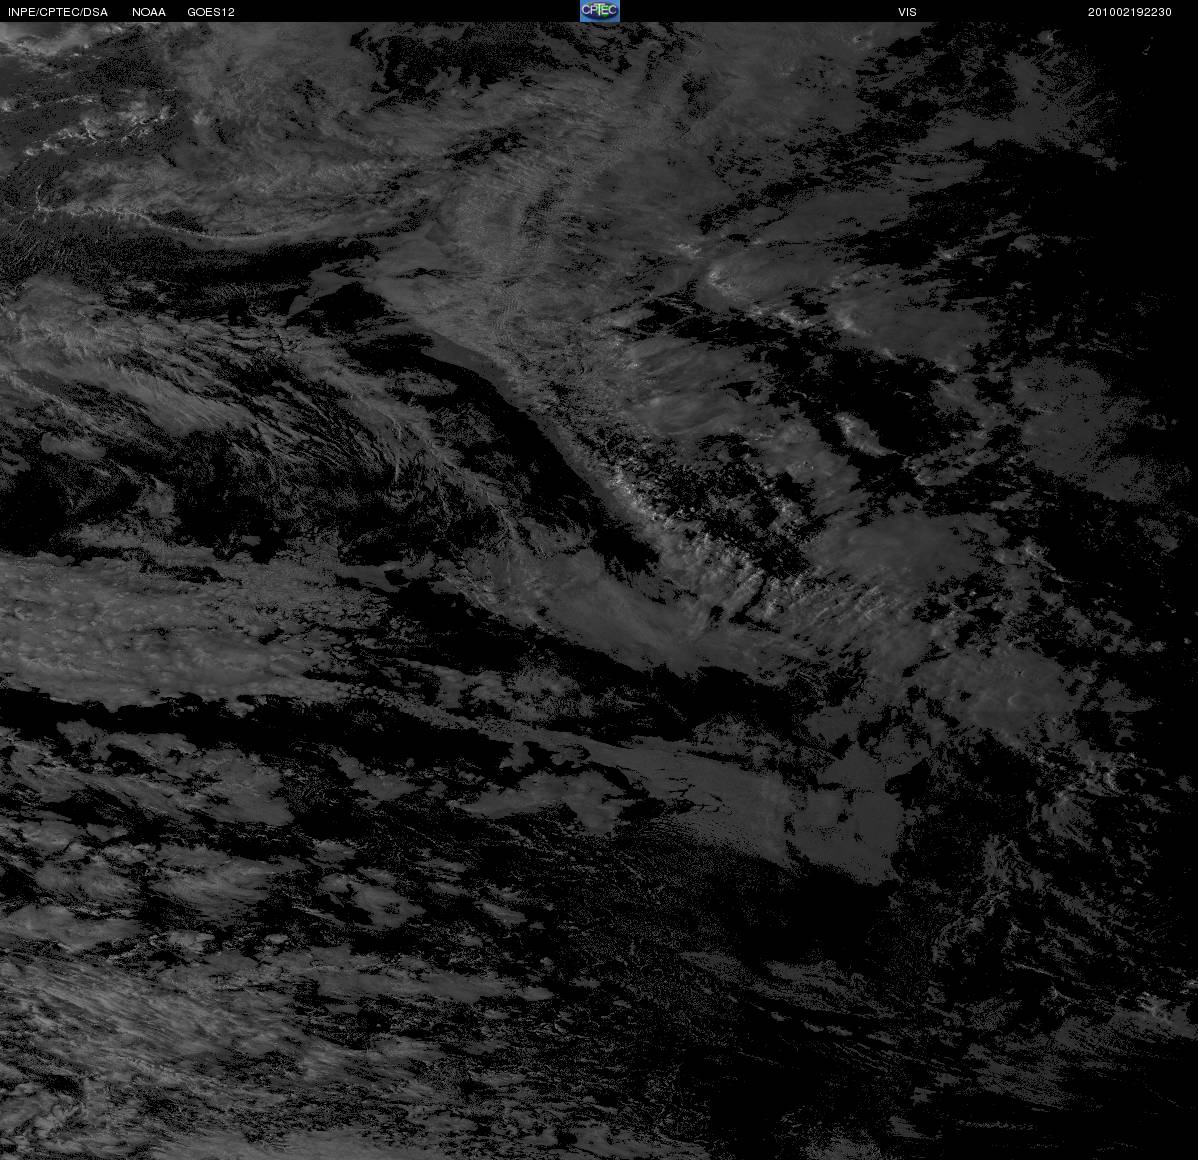Click the VIS channel label
Screen dimensions: 1198x1160
908,12
